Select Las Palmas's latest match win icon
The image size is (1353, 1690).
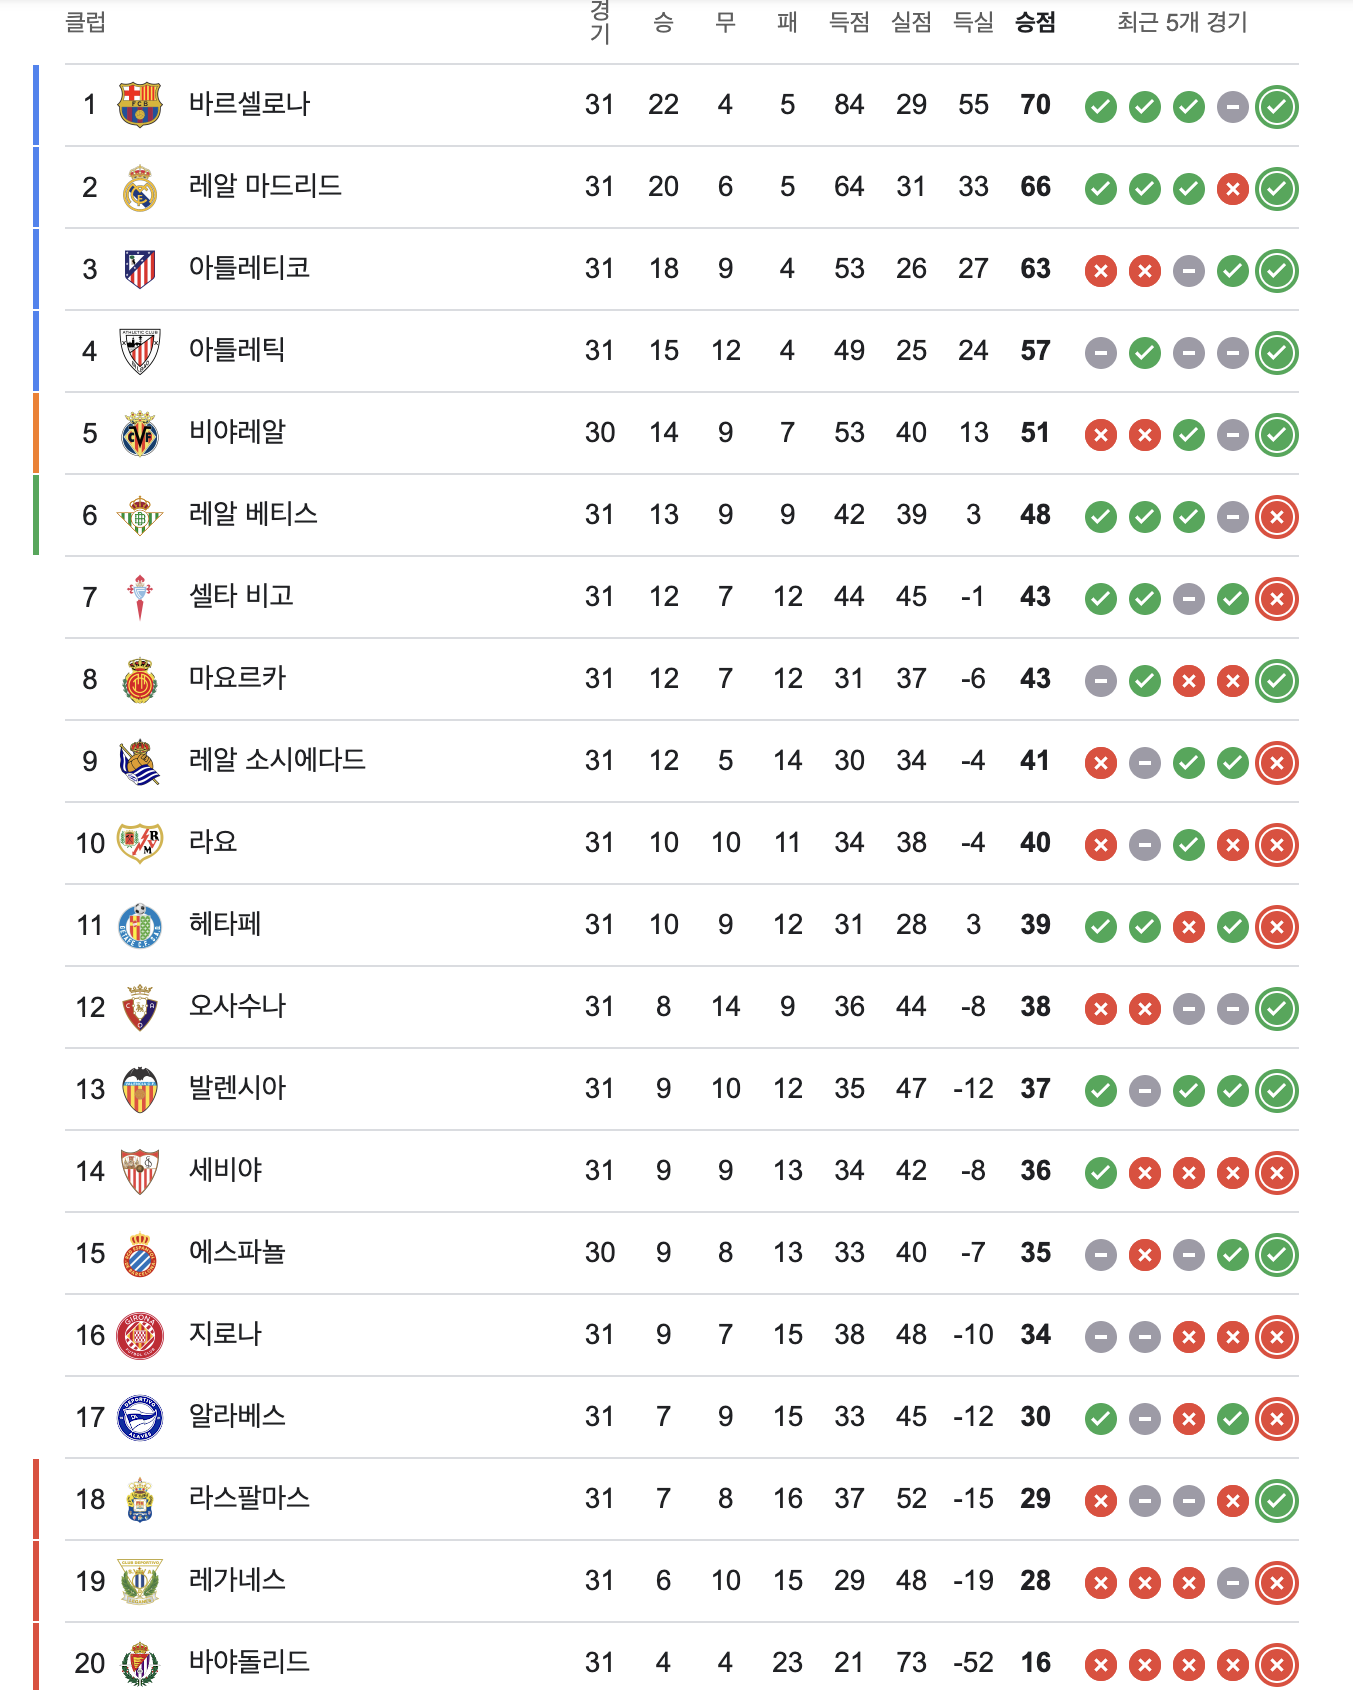click(x=1277, y=1500)
